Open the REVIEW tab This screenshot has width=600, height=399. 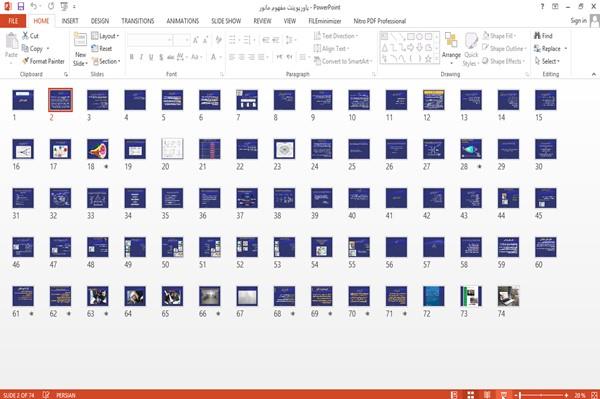[262, 21]
